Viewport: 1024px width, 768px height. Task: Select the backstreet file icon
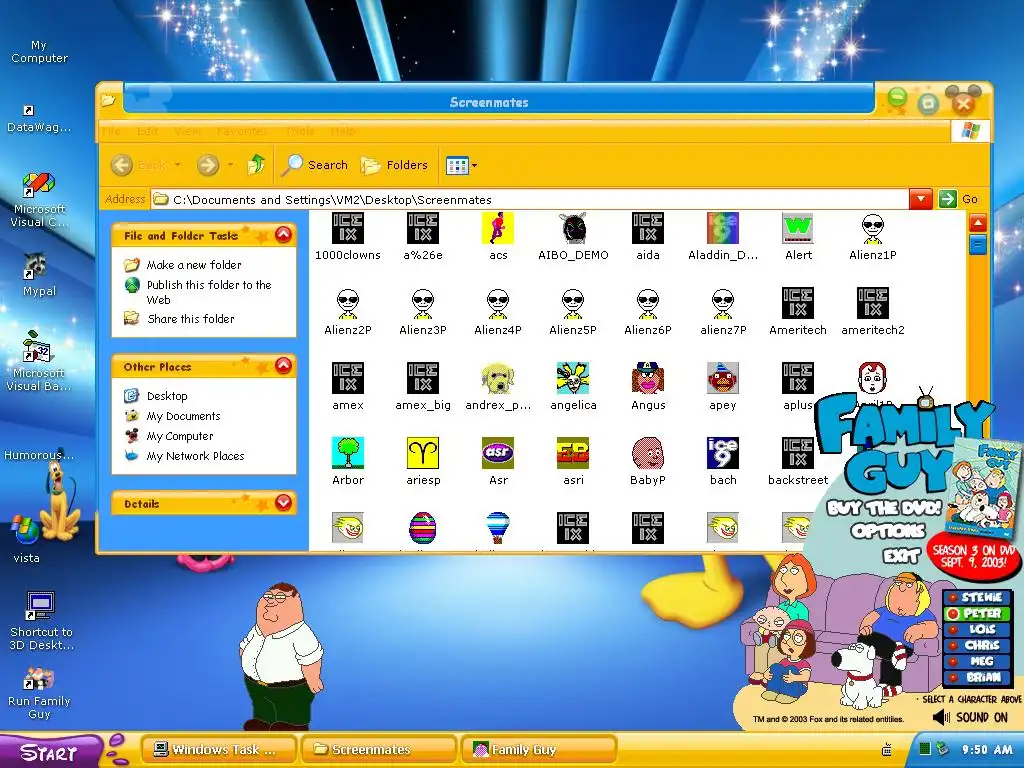[798, 461]
